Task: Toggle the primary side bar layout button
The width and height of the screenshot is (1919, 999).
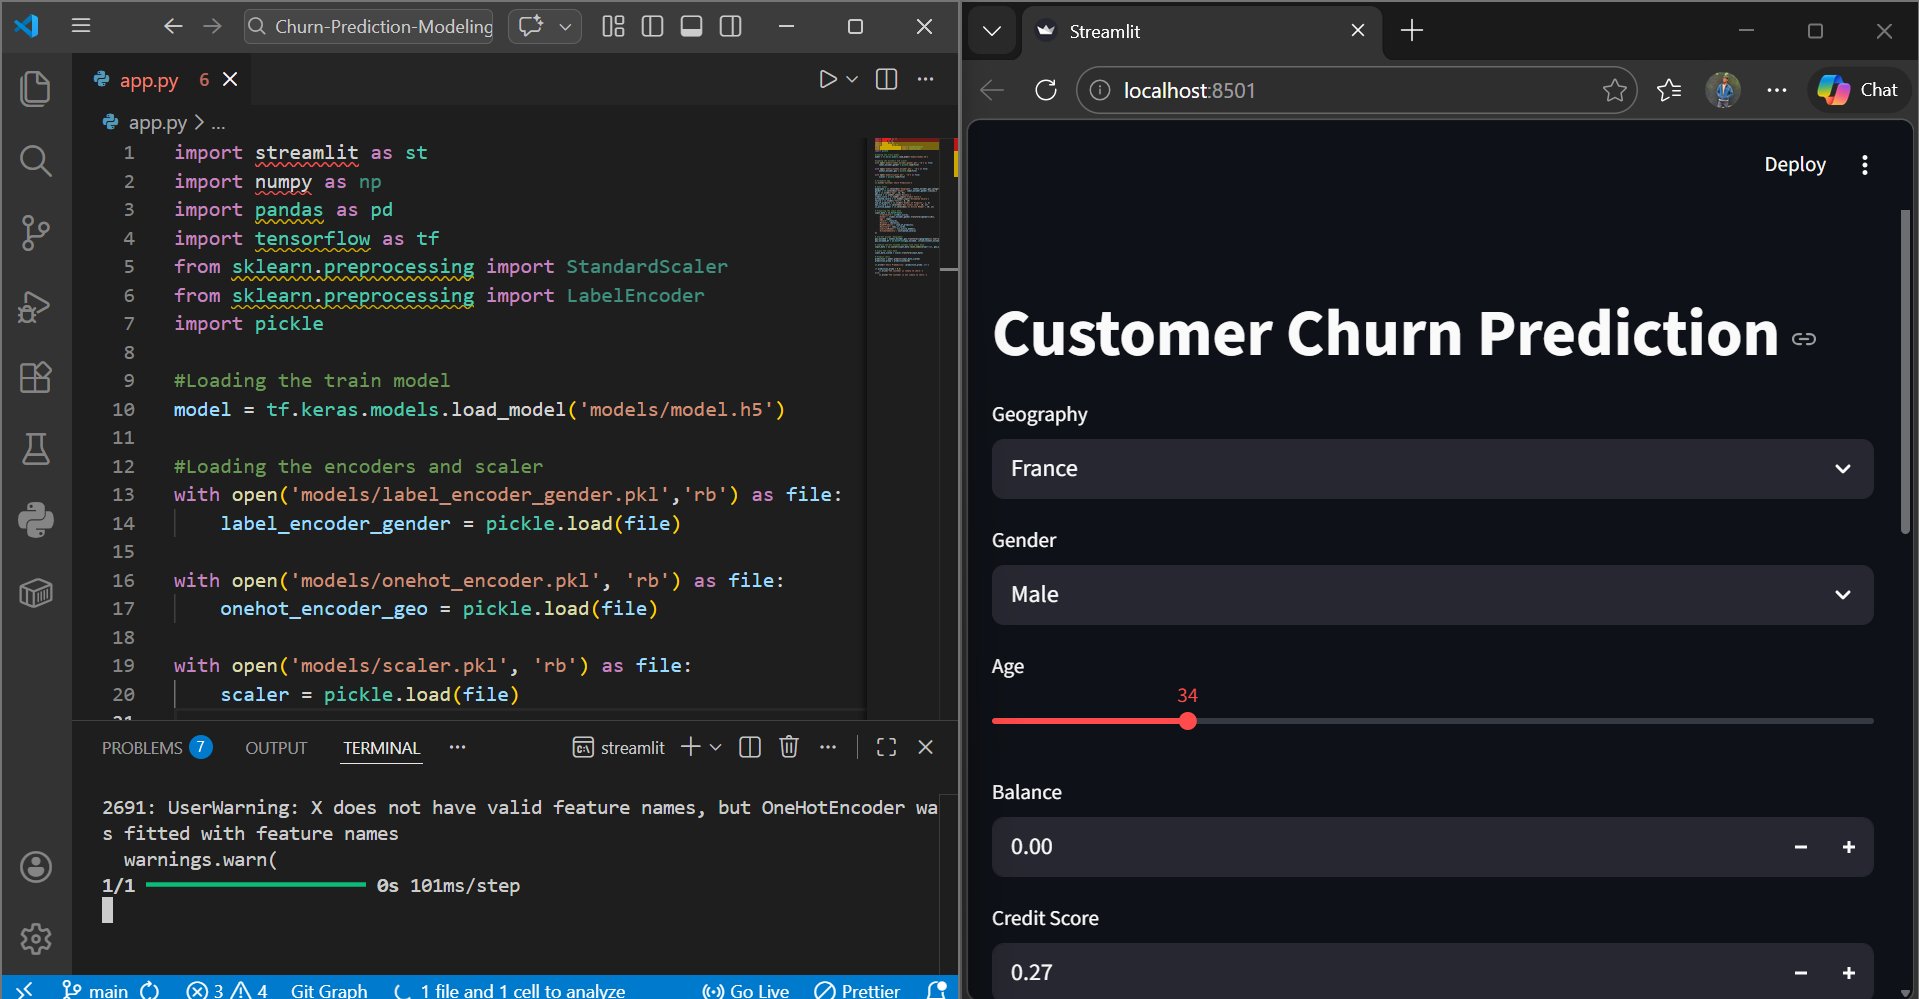Action: pyautogui.click(x=652, y=27)
